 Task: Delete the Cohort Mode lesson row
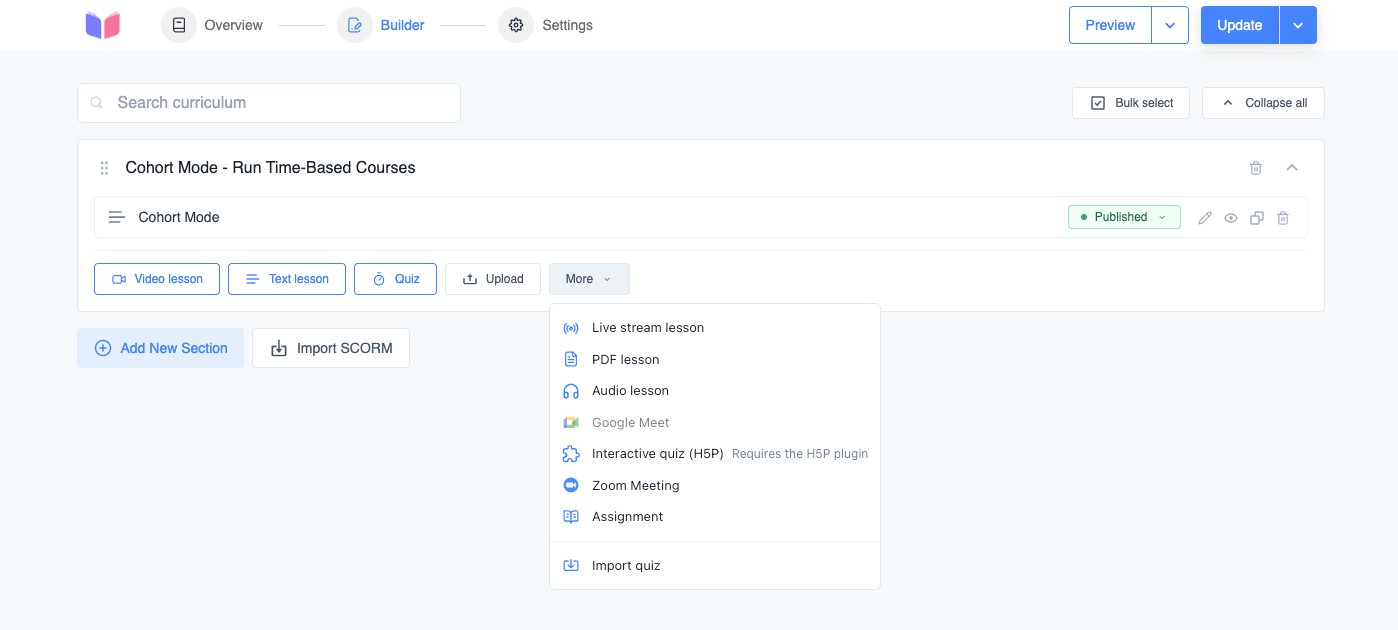(1283, 218)
